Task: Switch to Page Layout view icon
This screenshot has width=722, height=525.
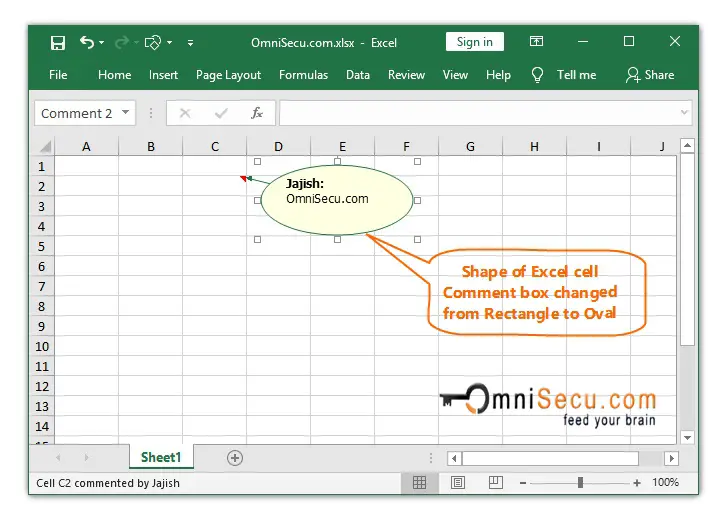Action: pos(458,483)
